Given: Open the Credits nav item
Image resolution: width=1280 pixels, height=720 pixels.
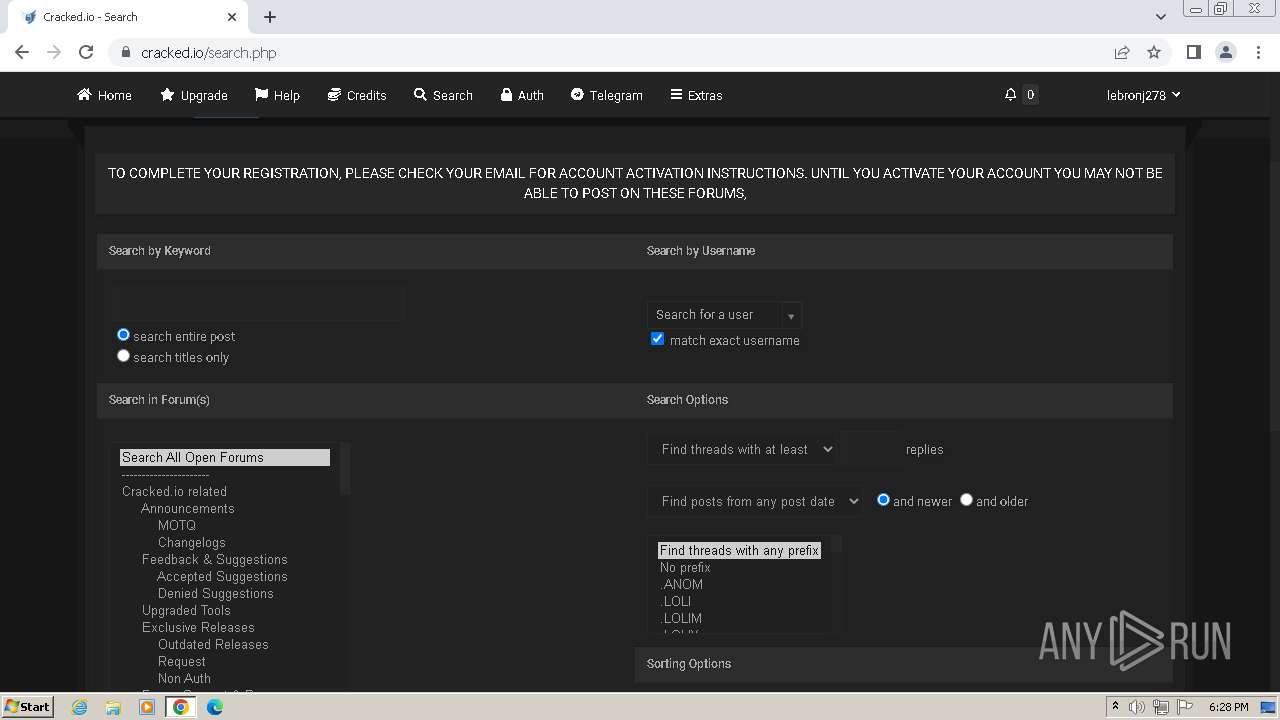Looking at the screenshot, I should click(x=357, y=95).
